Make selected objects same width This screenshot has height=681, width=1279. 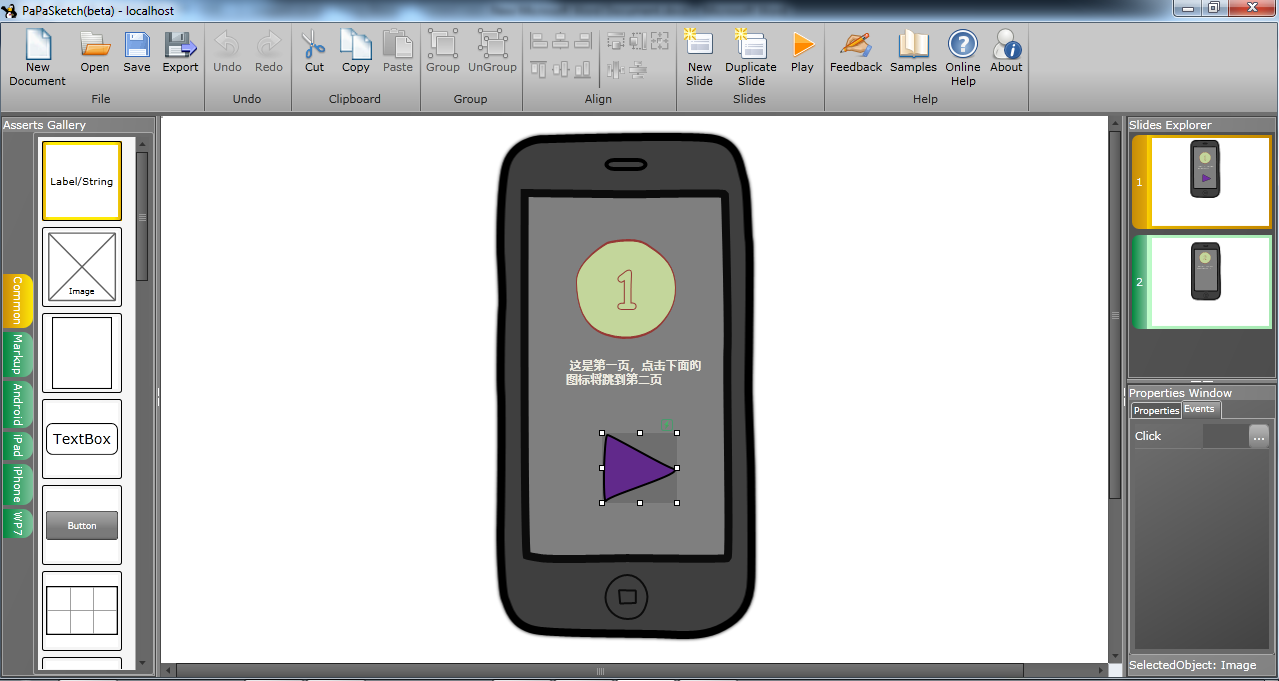tap(616, 41)
